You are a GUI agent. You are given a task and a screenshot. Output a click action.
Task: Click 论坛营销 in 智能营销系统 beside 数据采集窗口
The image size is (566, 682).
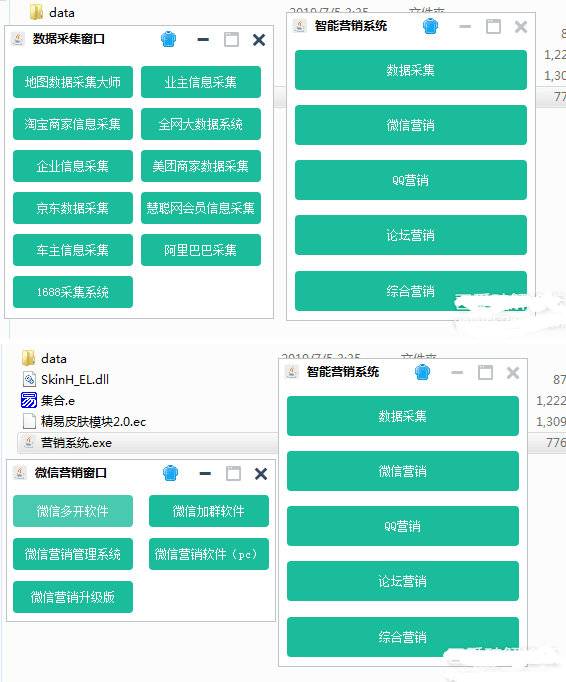411,235
